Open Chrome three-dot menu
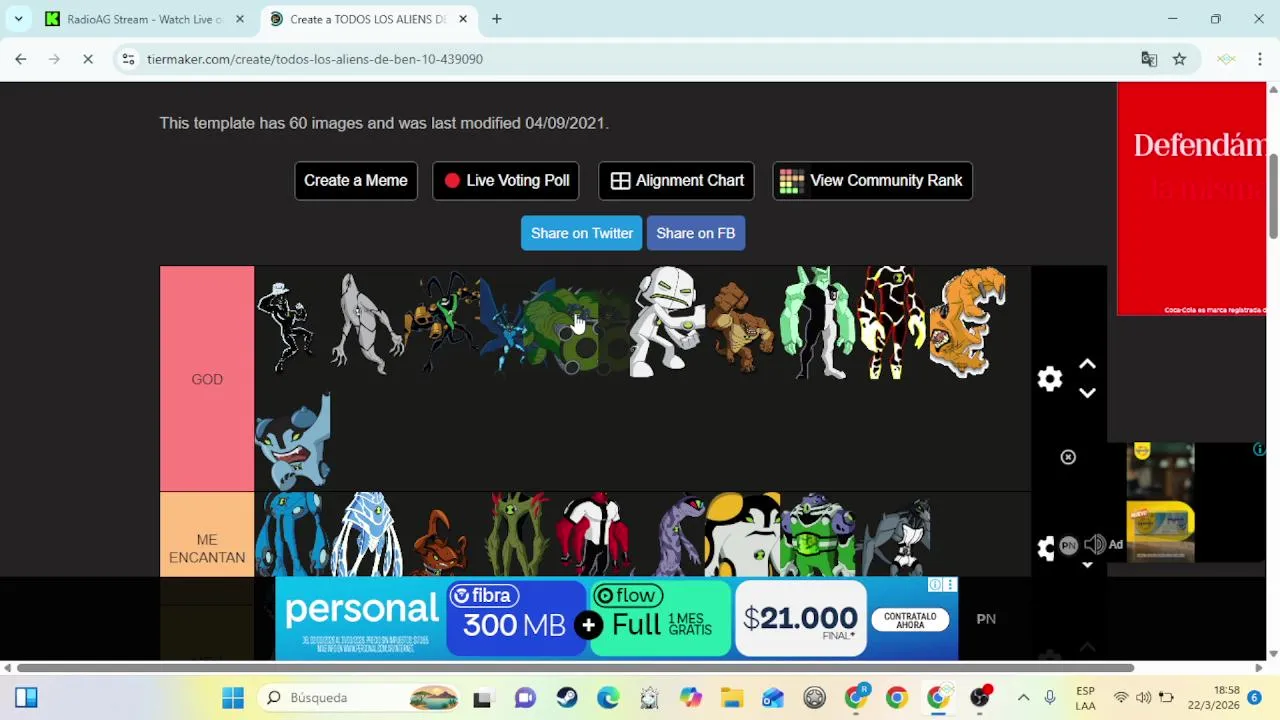This screenshot has width=1280, height=720. (x=1260, y=59)
